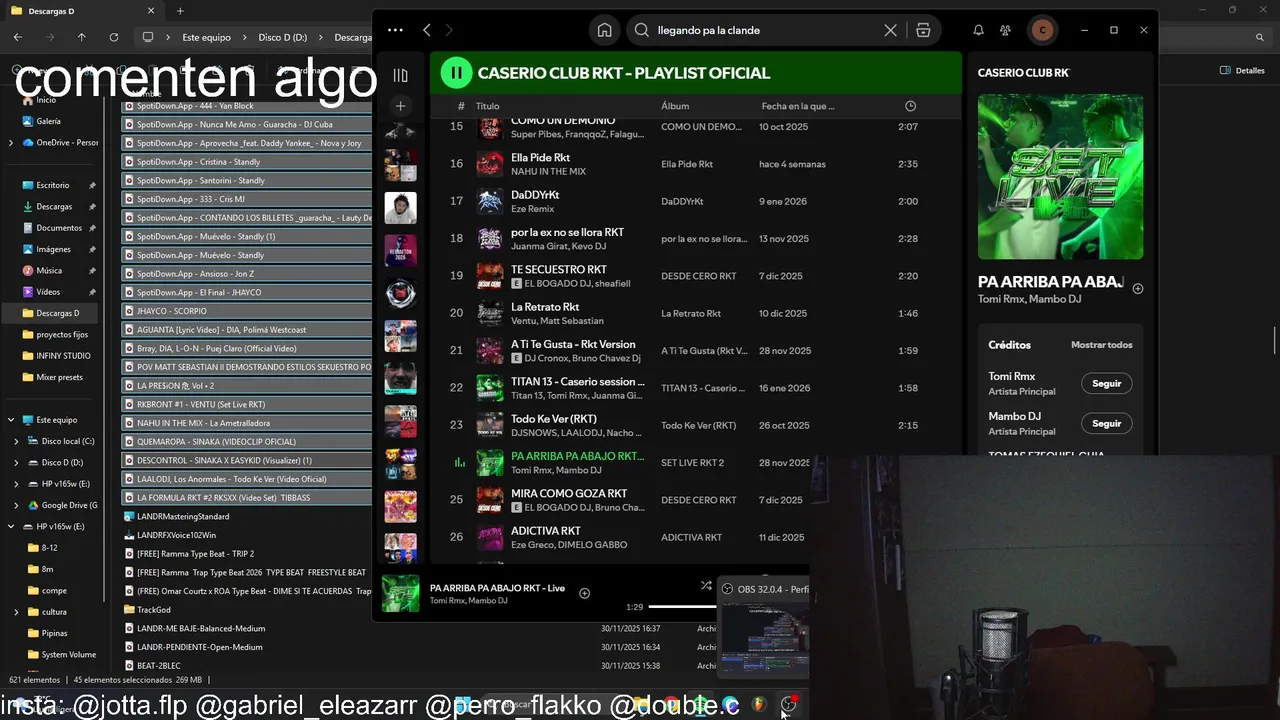
Task: Toggle Spotify library sidebar icon
Action: pyautogui.click(x=400, y=75)
